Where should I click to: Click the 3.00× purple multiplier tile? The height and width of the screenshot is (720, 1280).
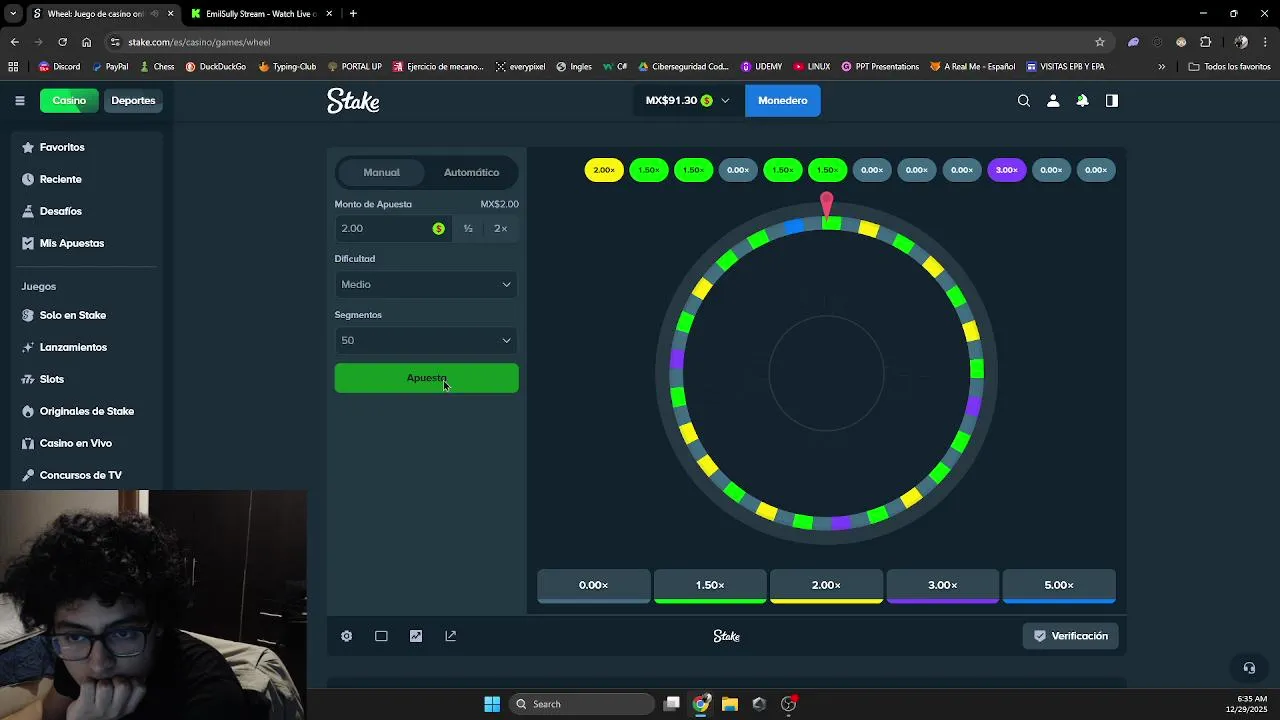coord(943,586)
